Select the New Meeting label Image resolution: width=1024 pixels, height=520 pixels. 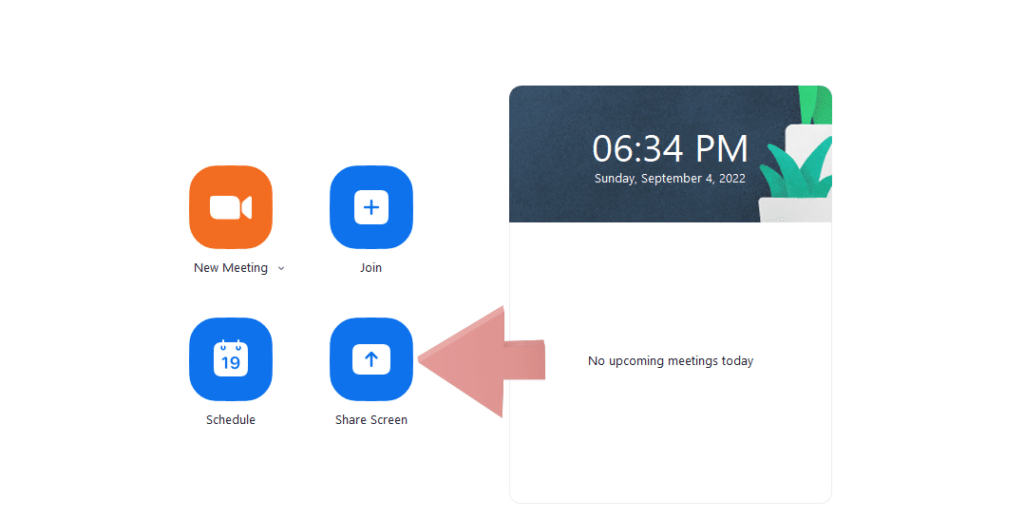click(231, 268)
